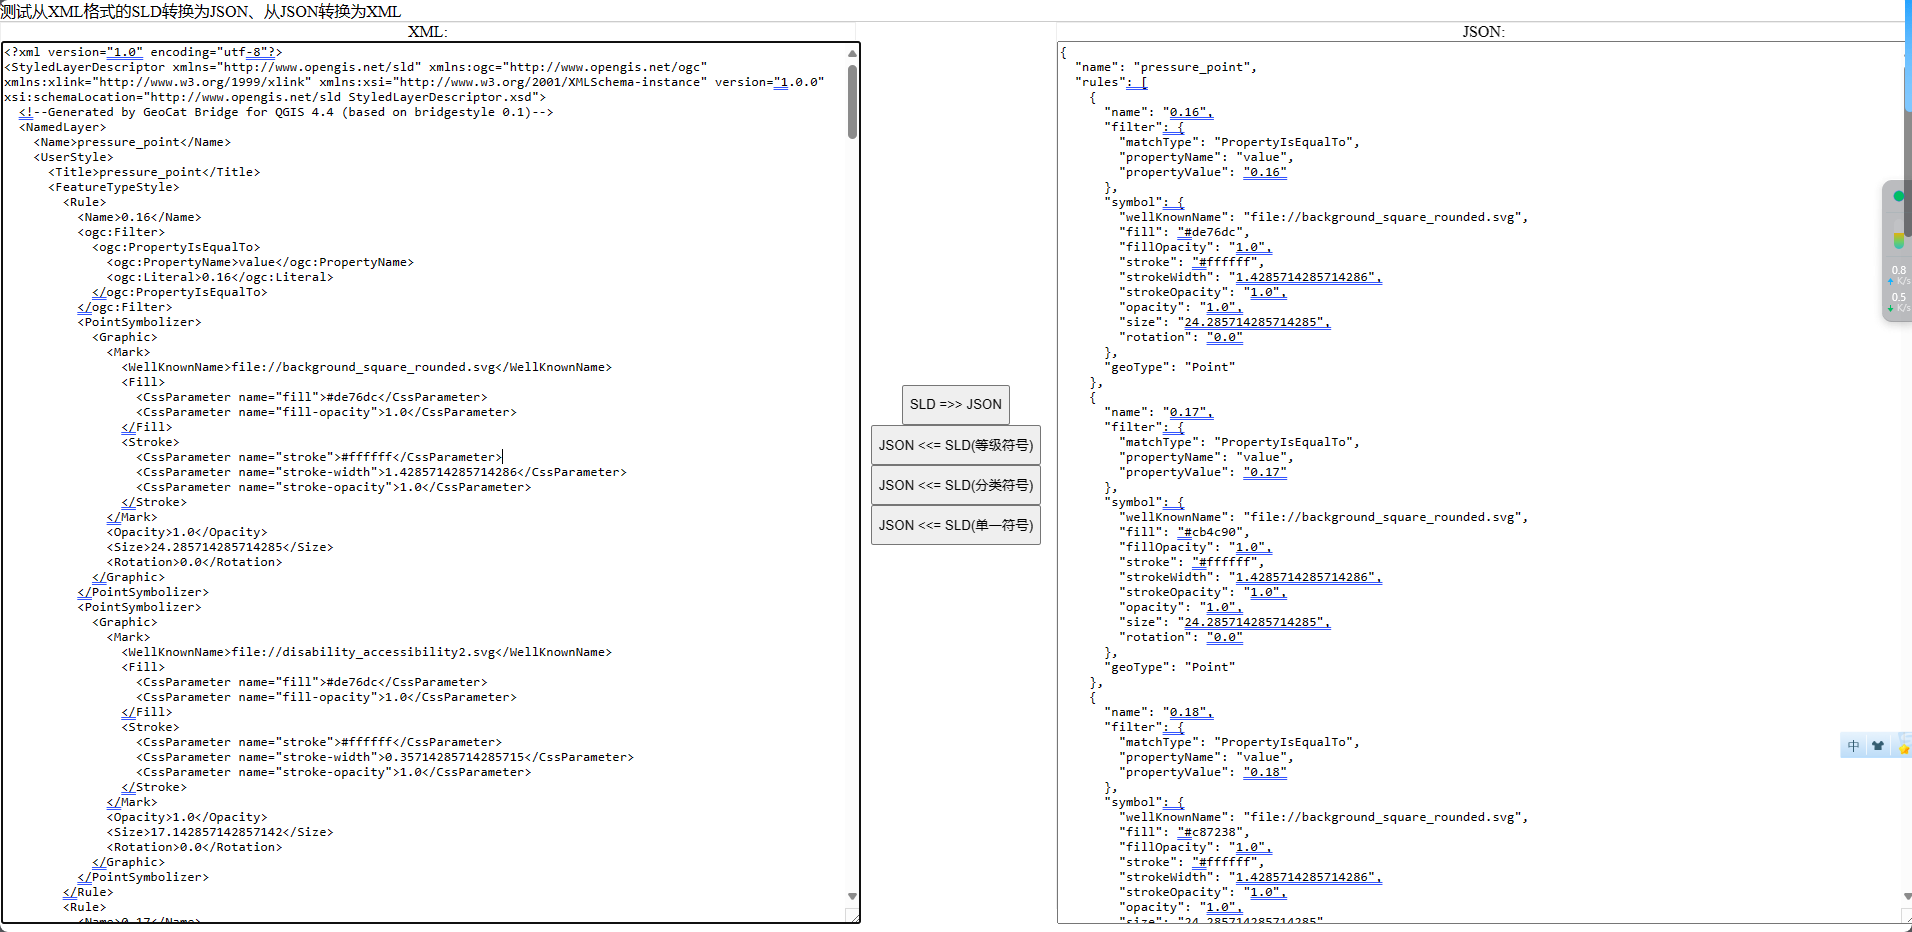Click the <Name>pressure_point</Name> line
Viewport: 1912px width, 932px height.
pyautogui.click(x=132, y=142)
